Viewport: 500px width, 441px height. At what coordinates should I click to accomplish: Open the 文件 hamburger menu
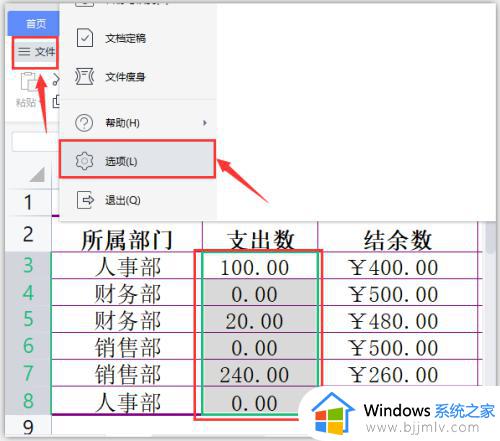tap(36, 52)
